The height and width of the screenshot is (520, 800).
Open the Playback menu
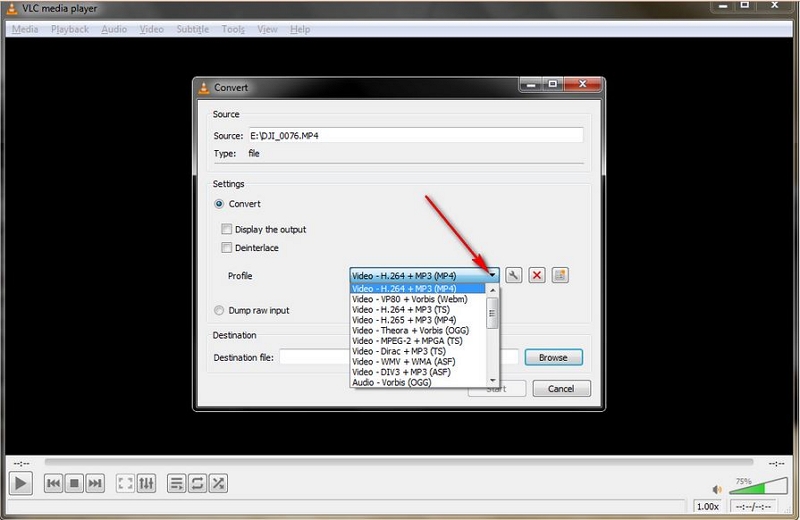pos(70,29)
